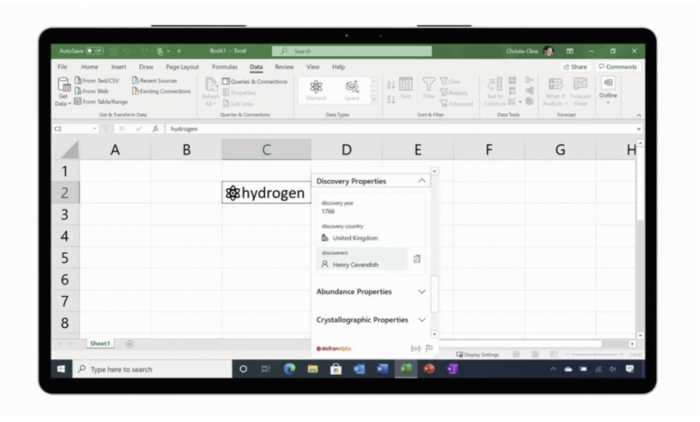This screenshot has height=422, width=700.
Task: Sort A to Z ascending
Action: pos(391,85)
